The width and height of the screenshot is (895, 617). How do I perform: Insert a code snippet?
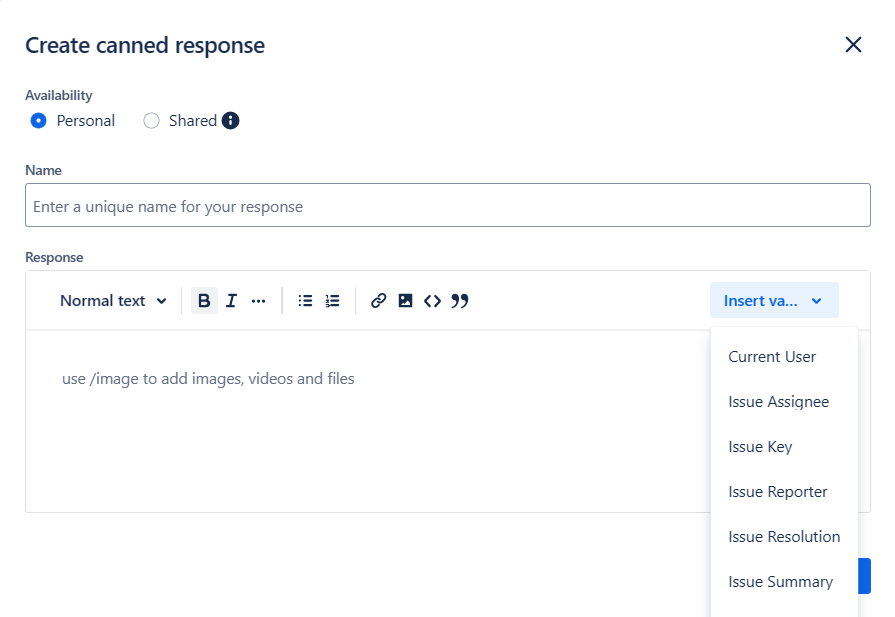[432, 300]
